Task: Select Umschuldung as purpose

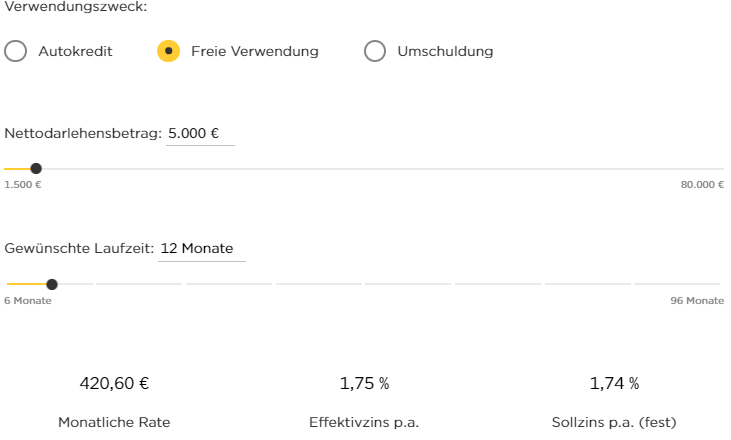Action: (375, 51)
